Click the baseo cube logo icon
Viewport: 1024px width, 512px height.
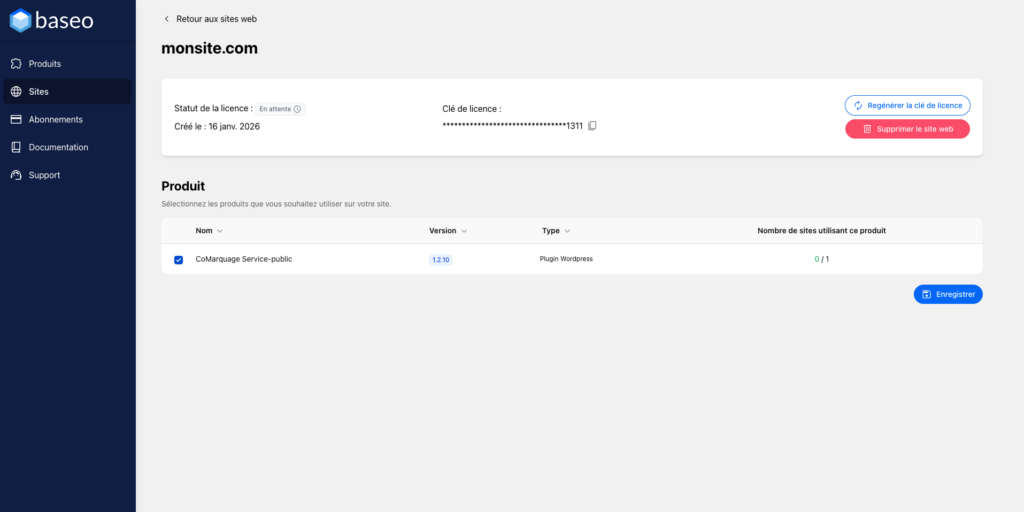coord(21,20)
